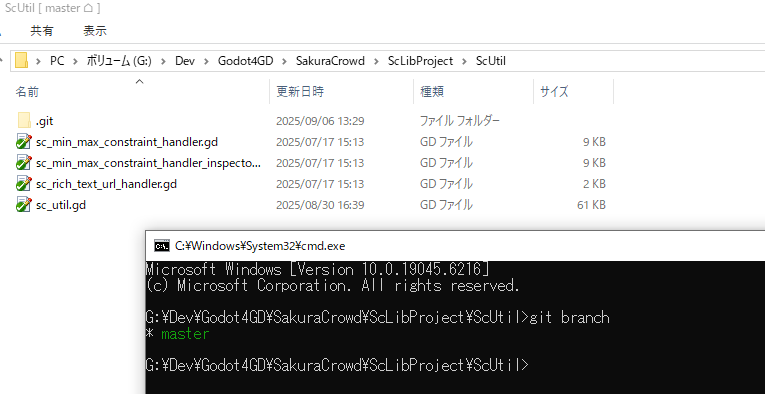Click 61 KB size of sc_util.gd

[x=591, y=205]
